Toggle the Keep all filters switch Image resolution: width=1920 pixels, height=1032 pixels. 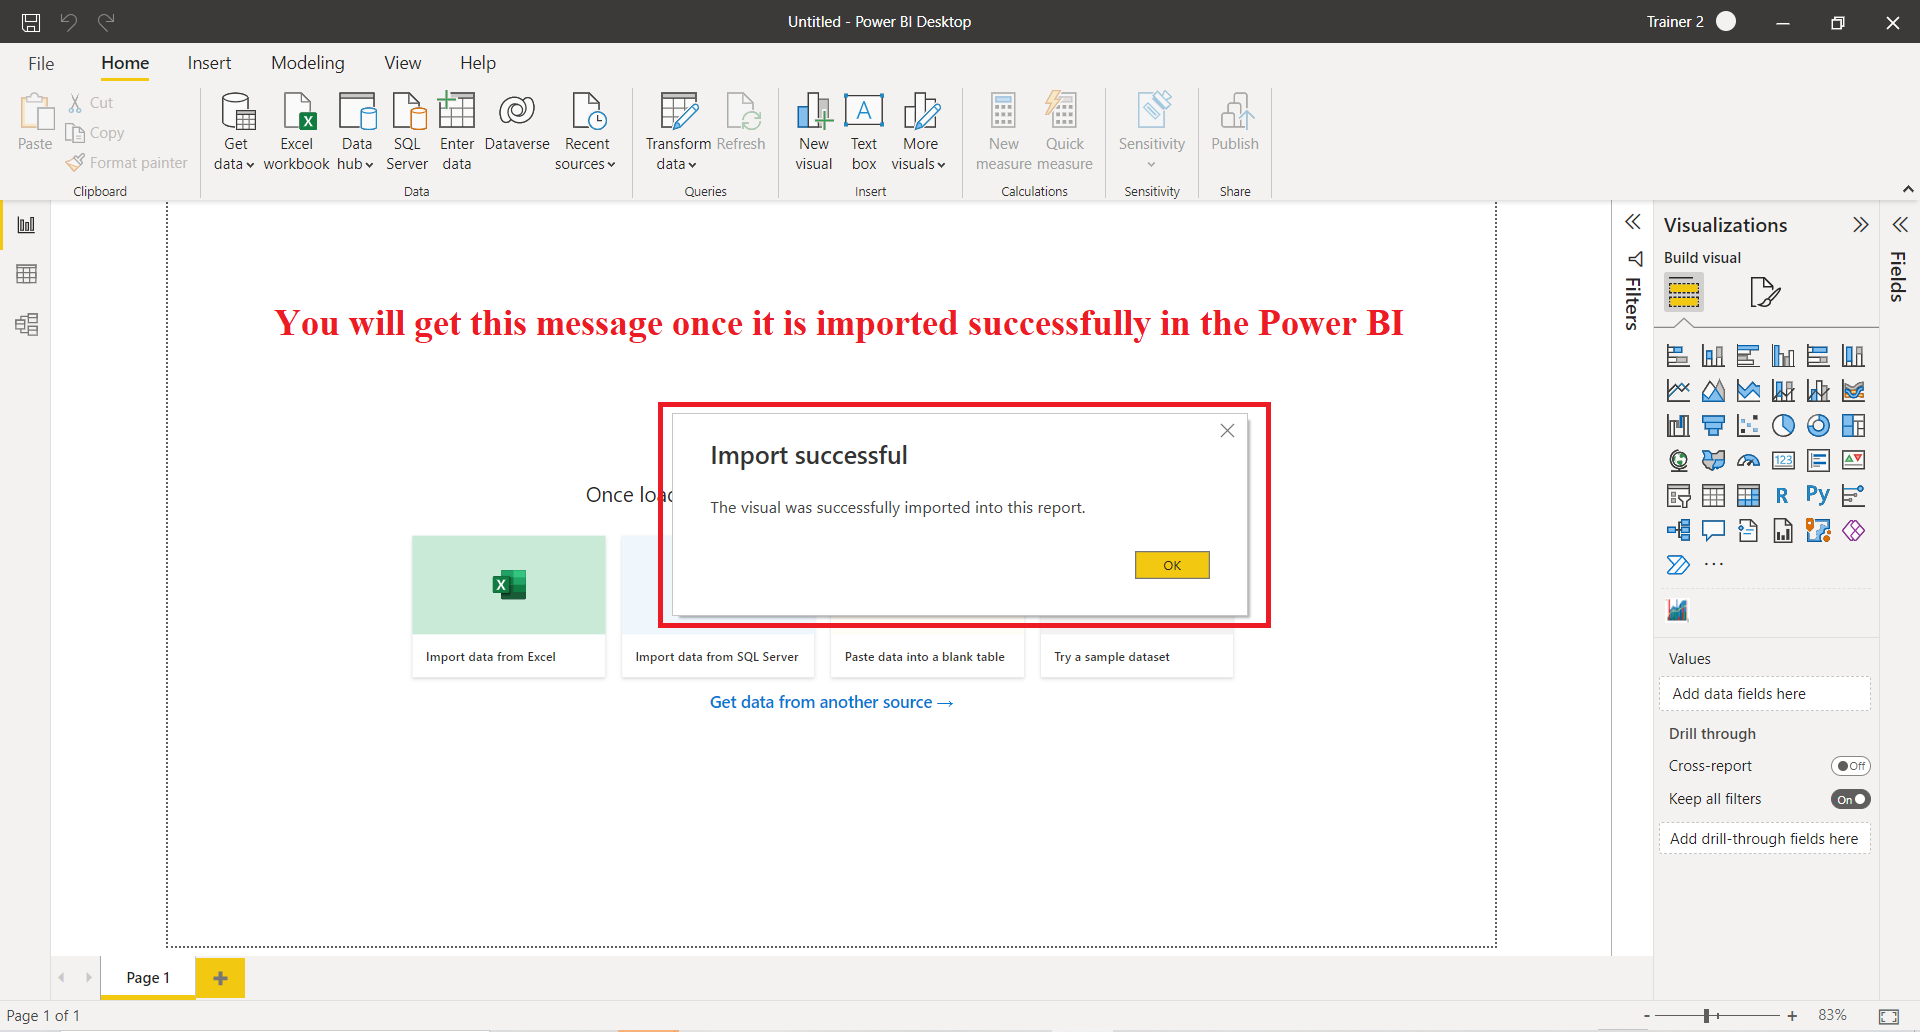(x=1850, y=799)
